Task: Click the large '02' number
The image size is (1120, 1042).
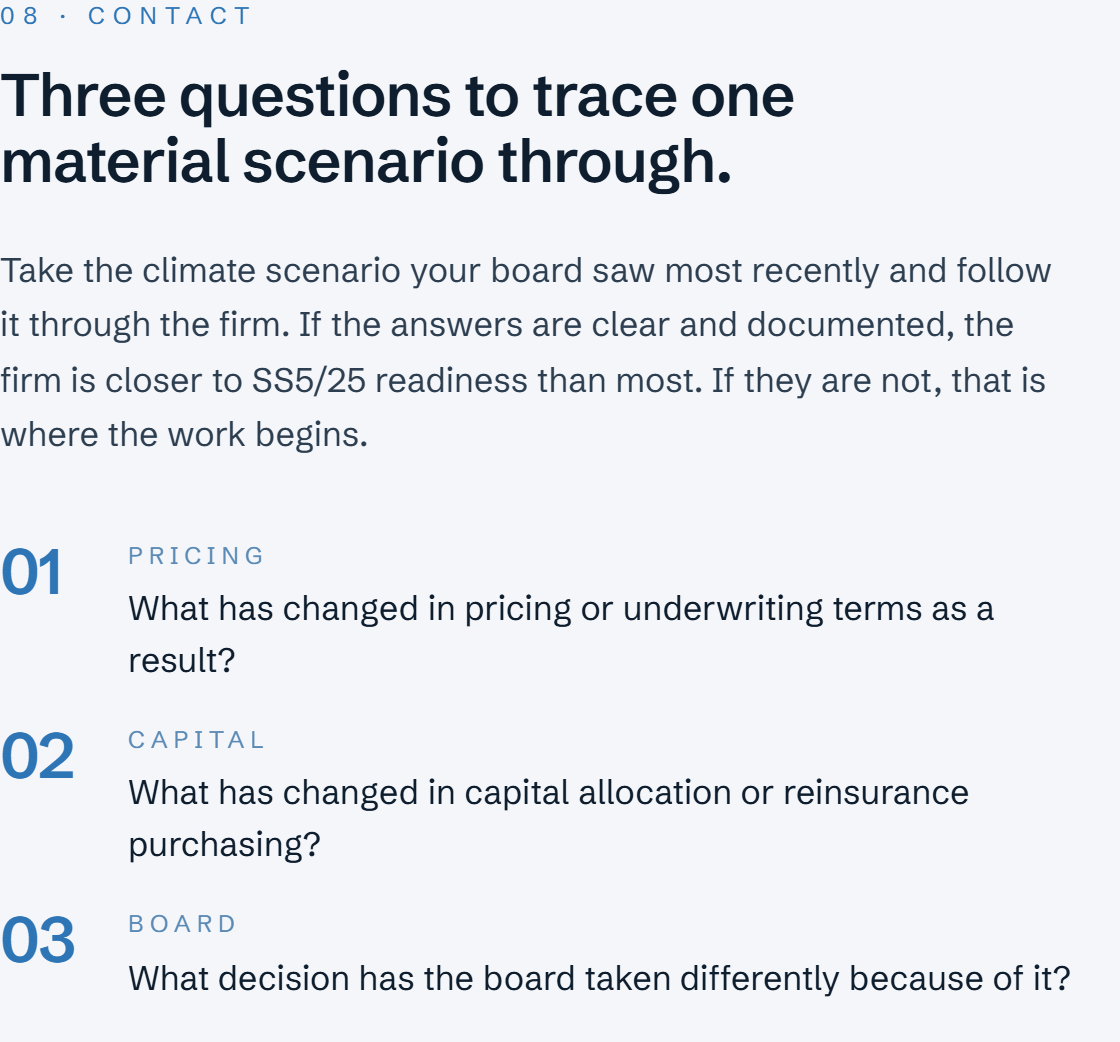Action: click(37, 756)
